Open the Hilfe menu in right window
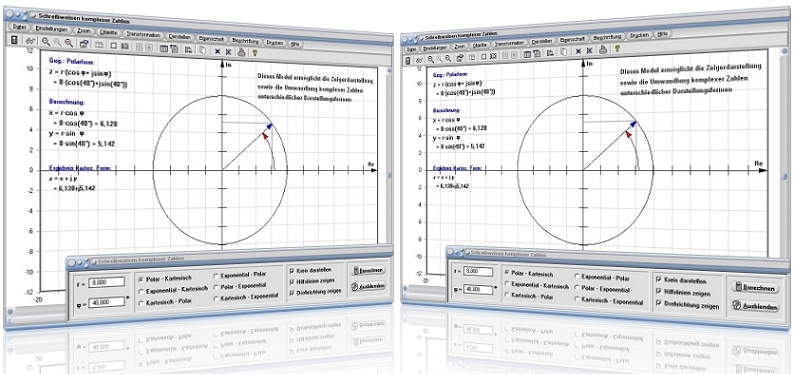The width and height of the screenshot is (794, 374). (662, 34)
